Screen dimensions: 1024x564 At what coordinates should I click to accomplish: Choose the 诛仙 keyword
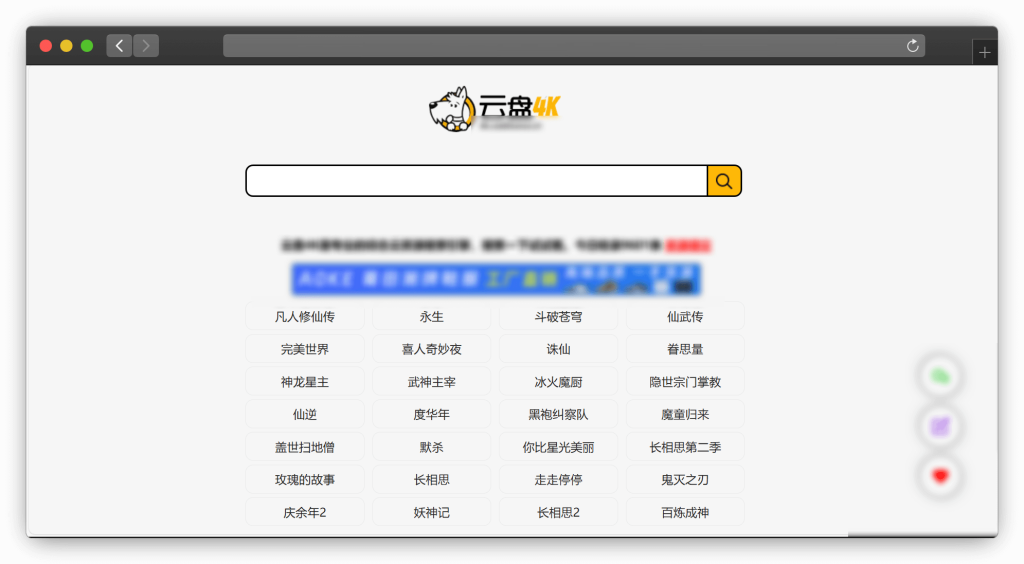pos(558,349)
